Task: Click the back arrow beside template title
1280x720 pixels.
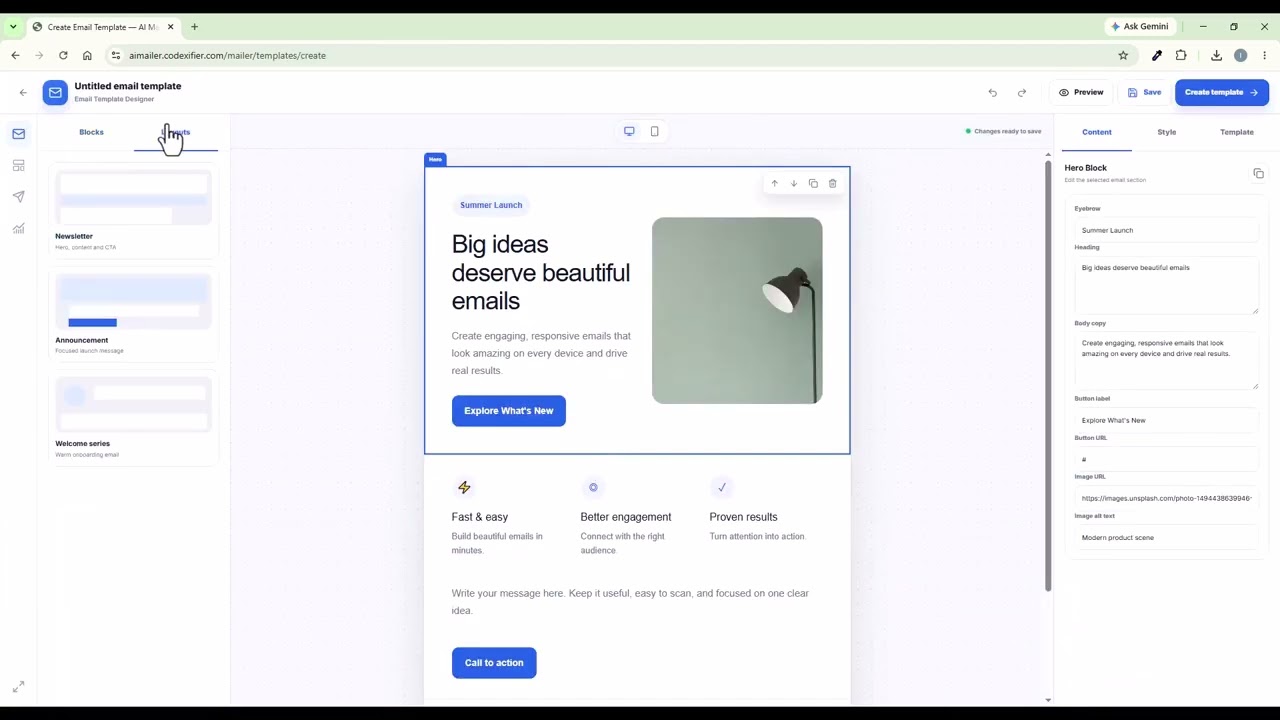Action: pyautogui.click(x=23, y=92)
